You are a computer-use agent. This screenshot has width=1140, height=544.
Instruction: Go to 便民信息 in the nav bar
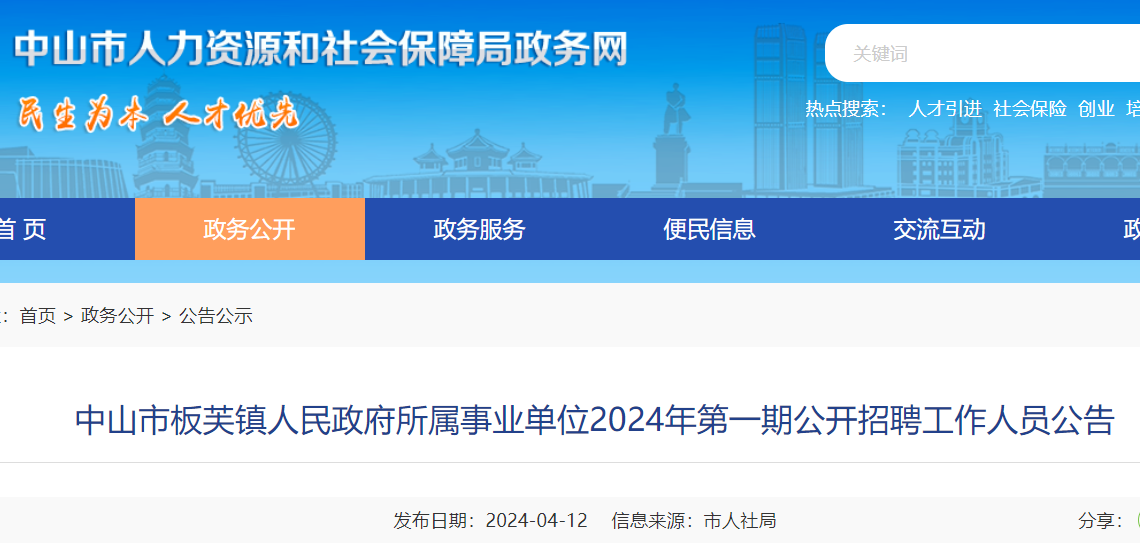709,229
